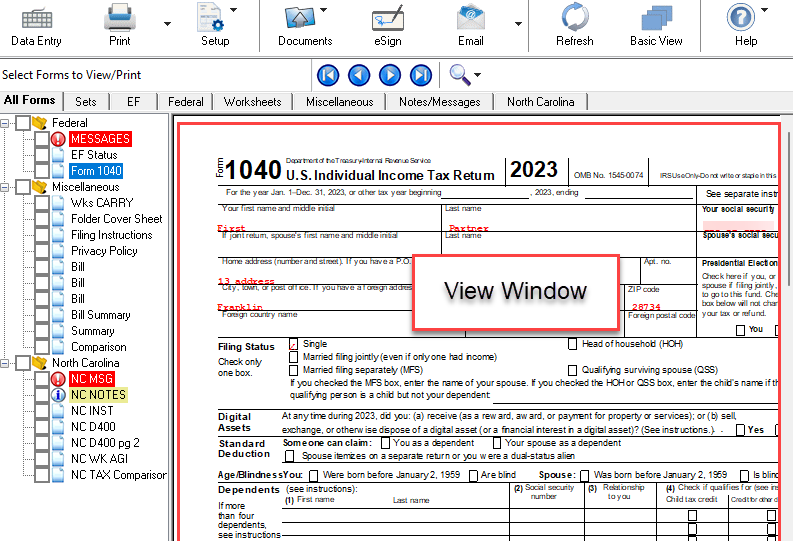
Task: Check the NC D400 checkbox
Action: (41, 427)
